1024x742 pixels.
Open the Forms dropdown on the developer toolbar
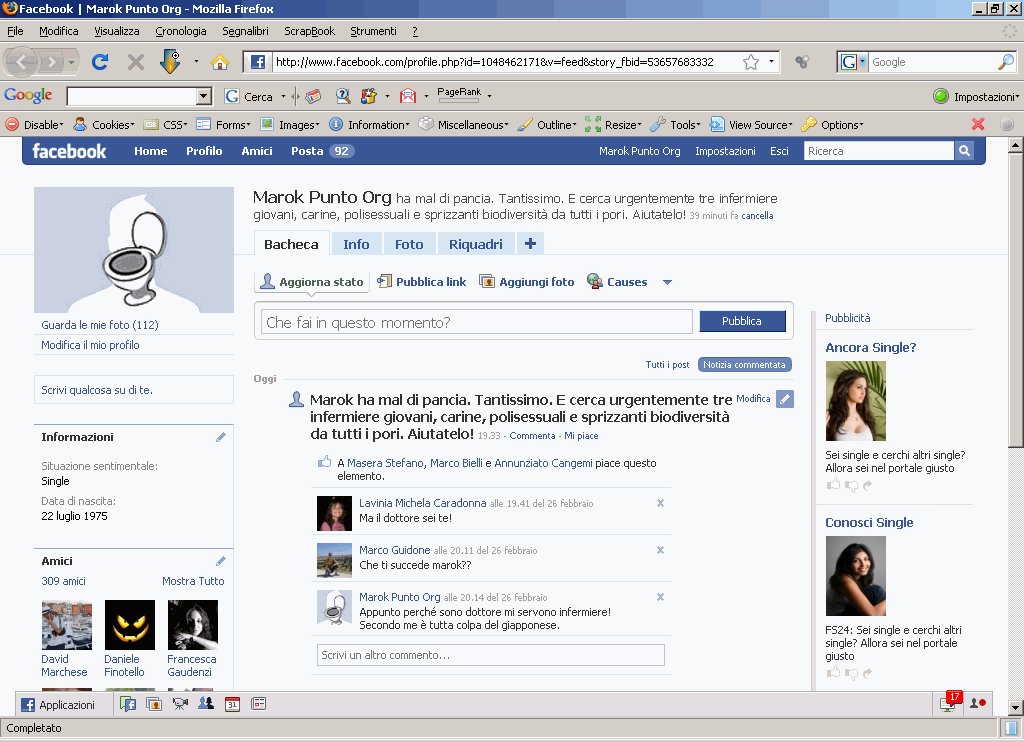point(224,125)
